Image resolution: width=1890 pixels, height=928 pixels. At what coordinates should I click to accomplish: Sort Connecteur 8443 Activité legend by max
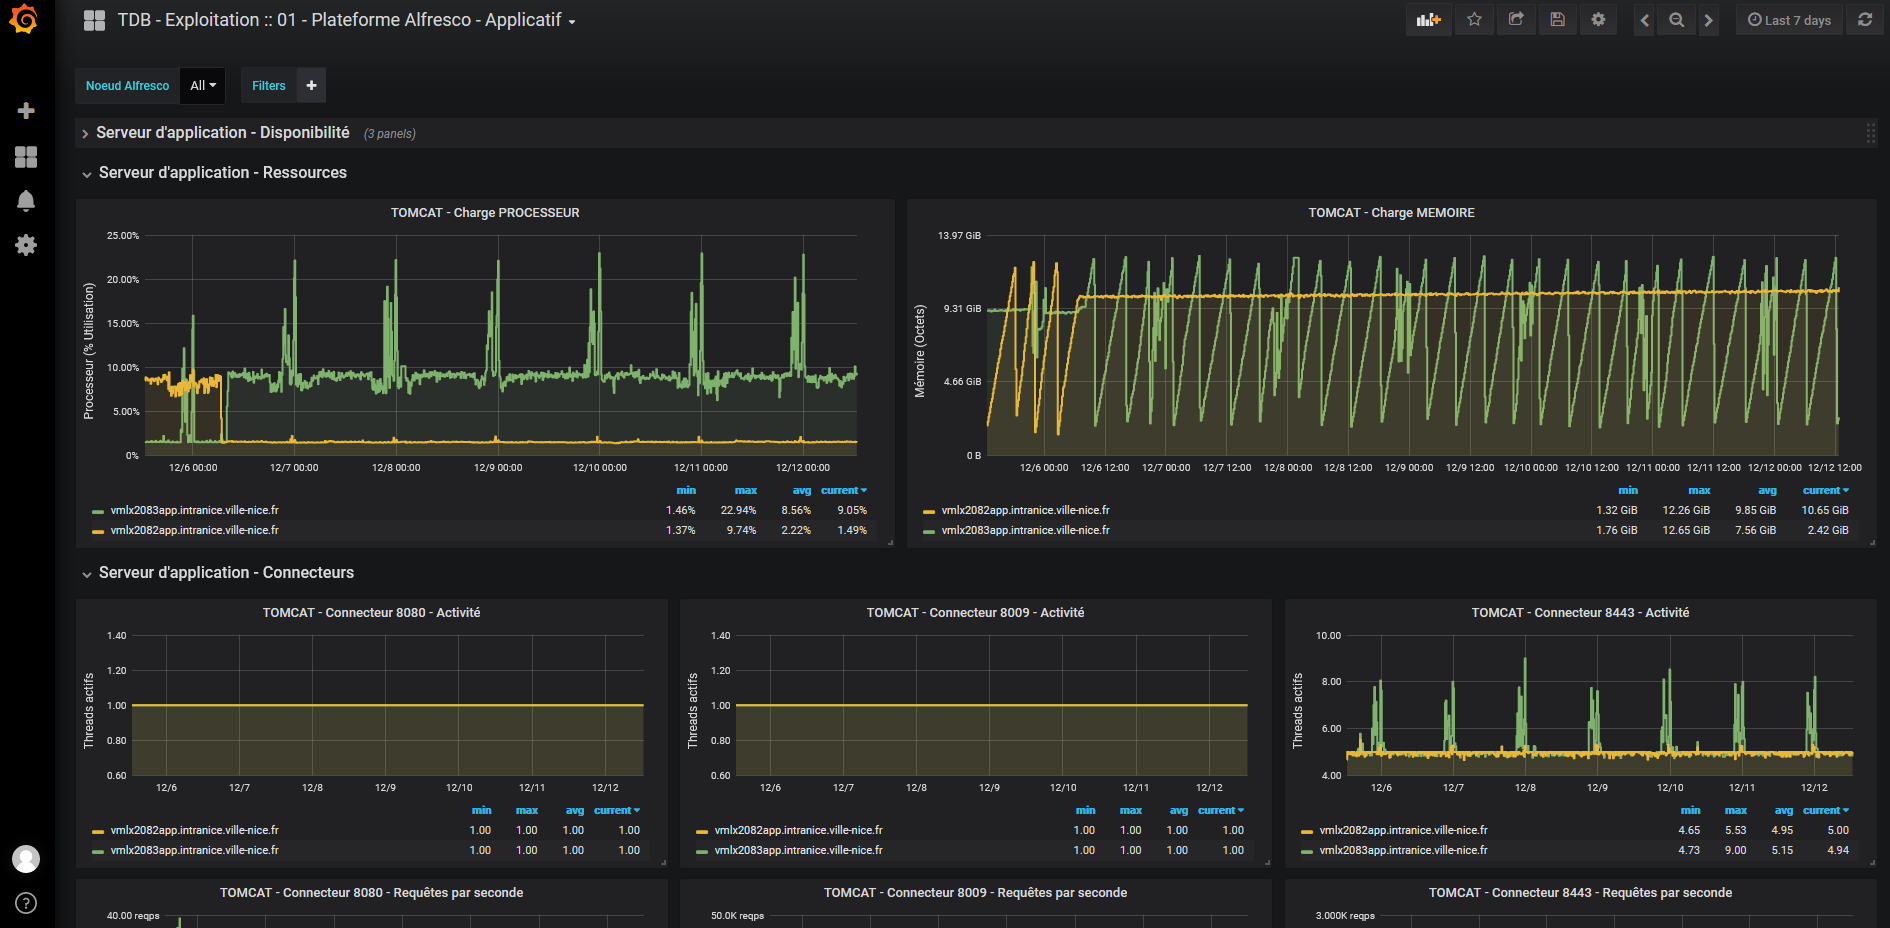point(1736,810)
